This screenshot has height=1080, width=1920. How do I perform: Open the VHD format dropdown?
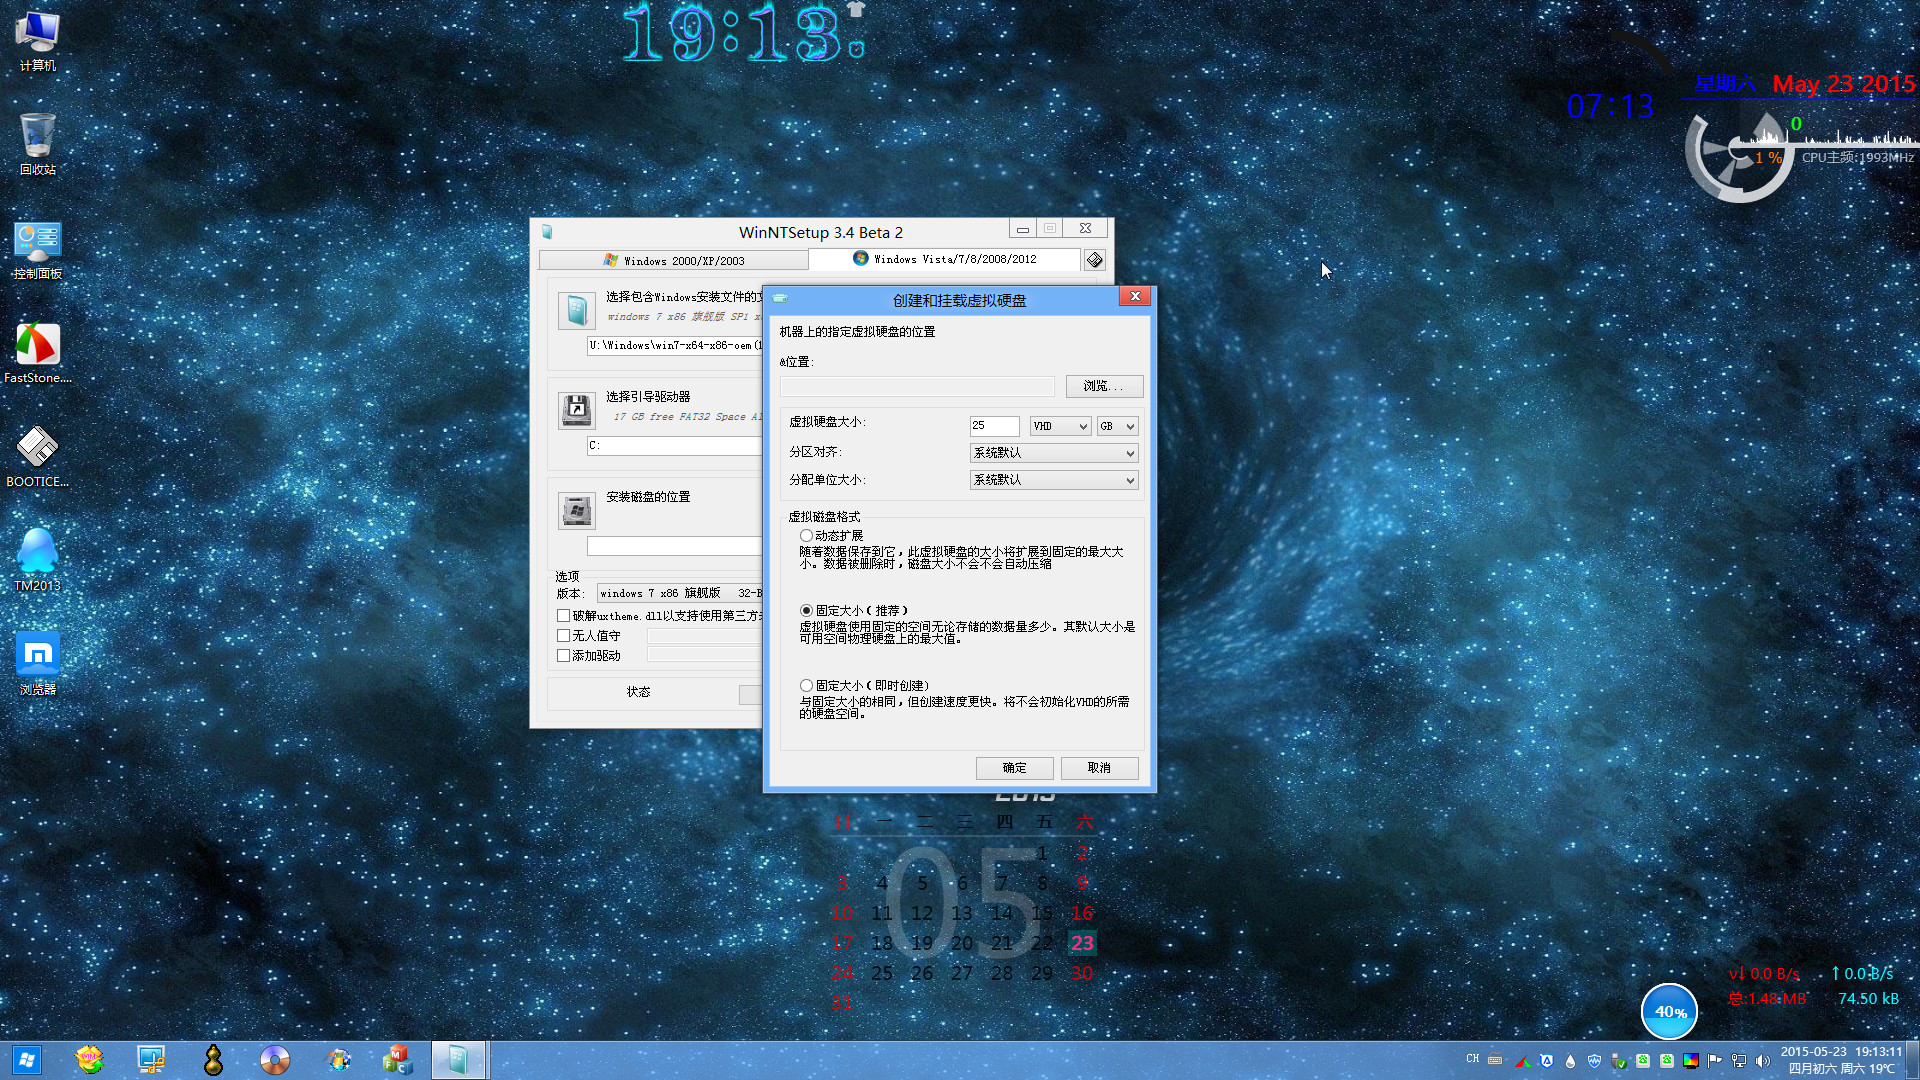click(1060, 426)
